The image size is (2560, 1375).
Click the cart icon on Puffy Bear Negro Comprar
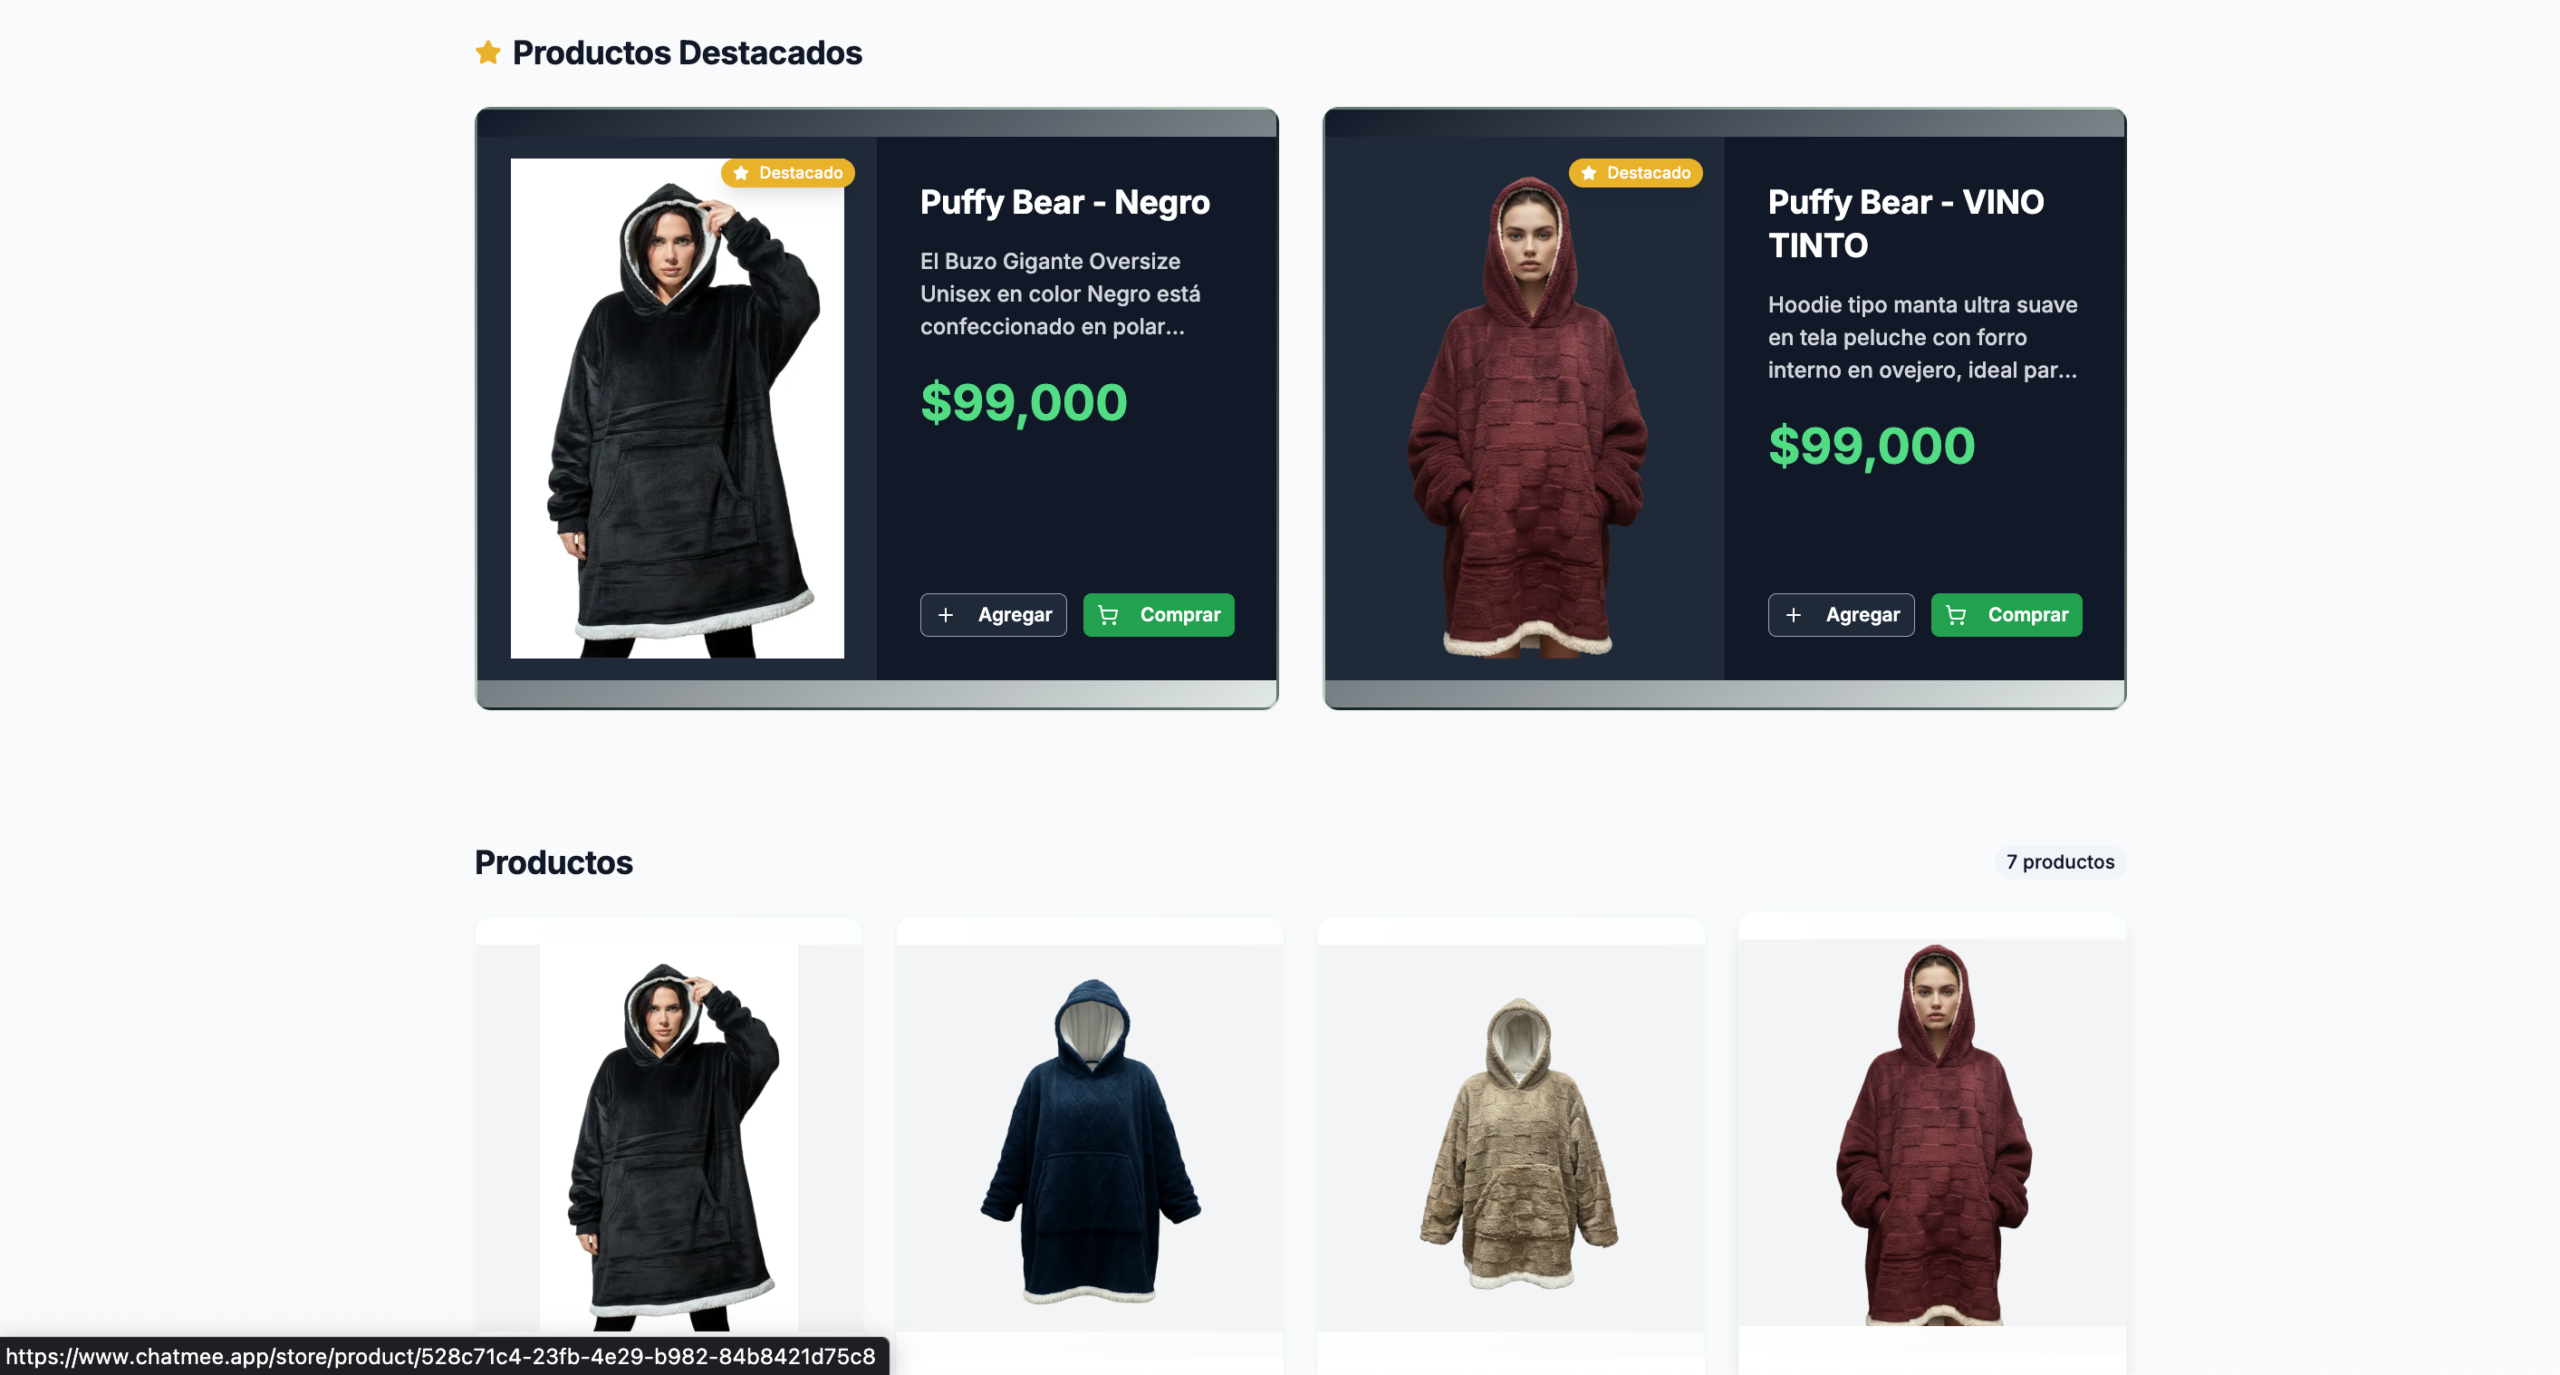(1108, 615)
